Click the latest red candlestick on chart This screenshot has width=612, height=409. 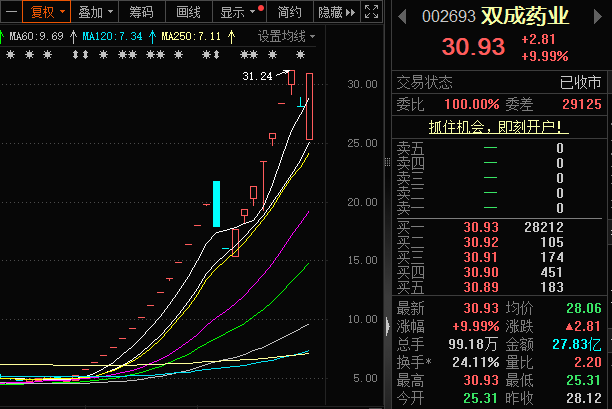pos(311,106)
